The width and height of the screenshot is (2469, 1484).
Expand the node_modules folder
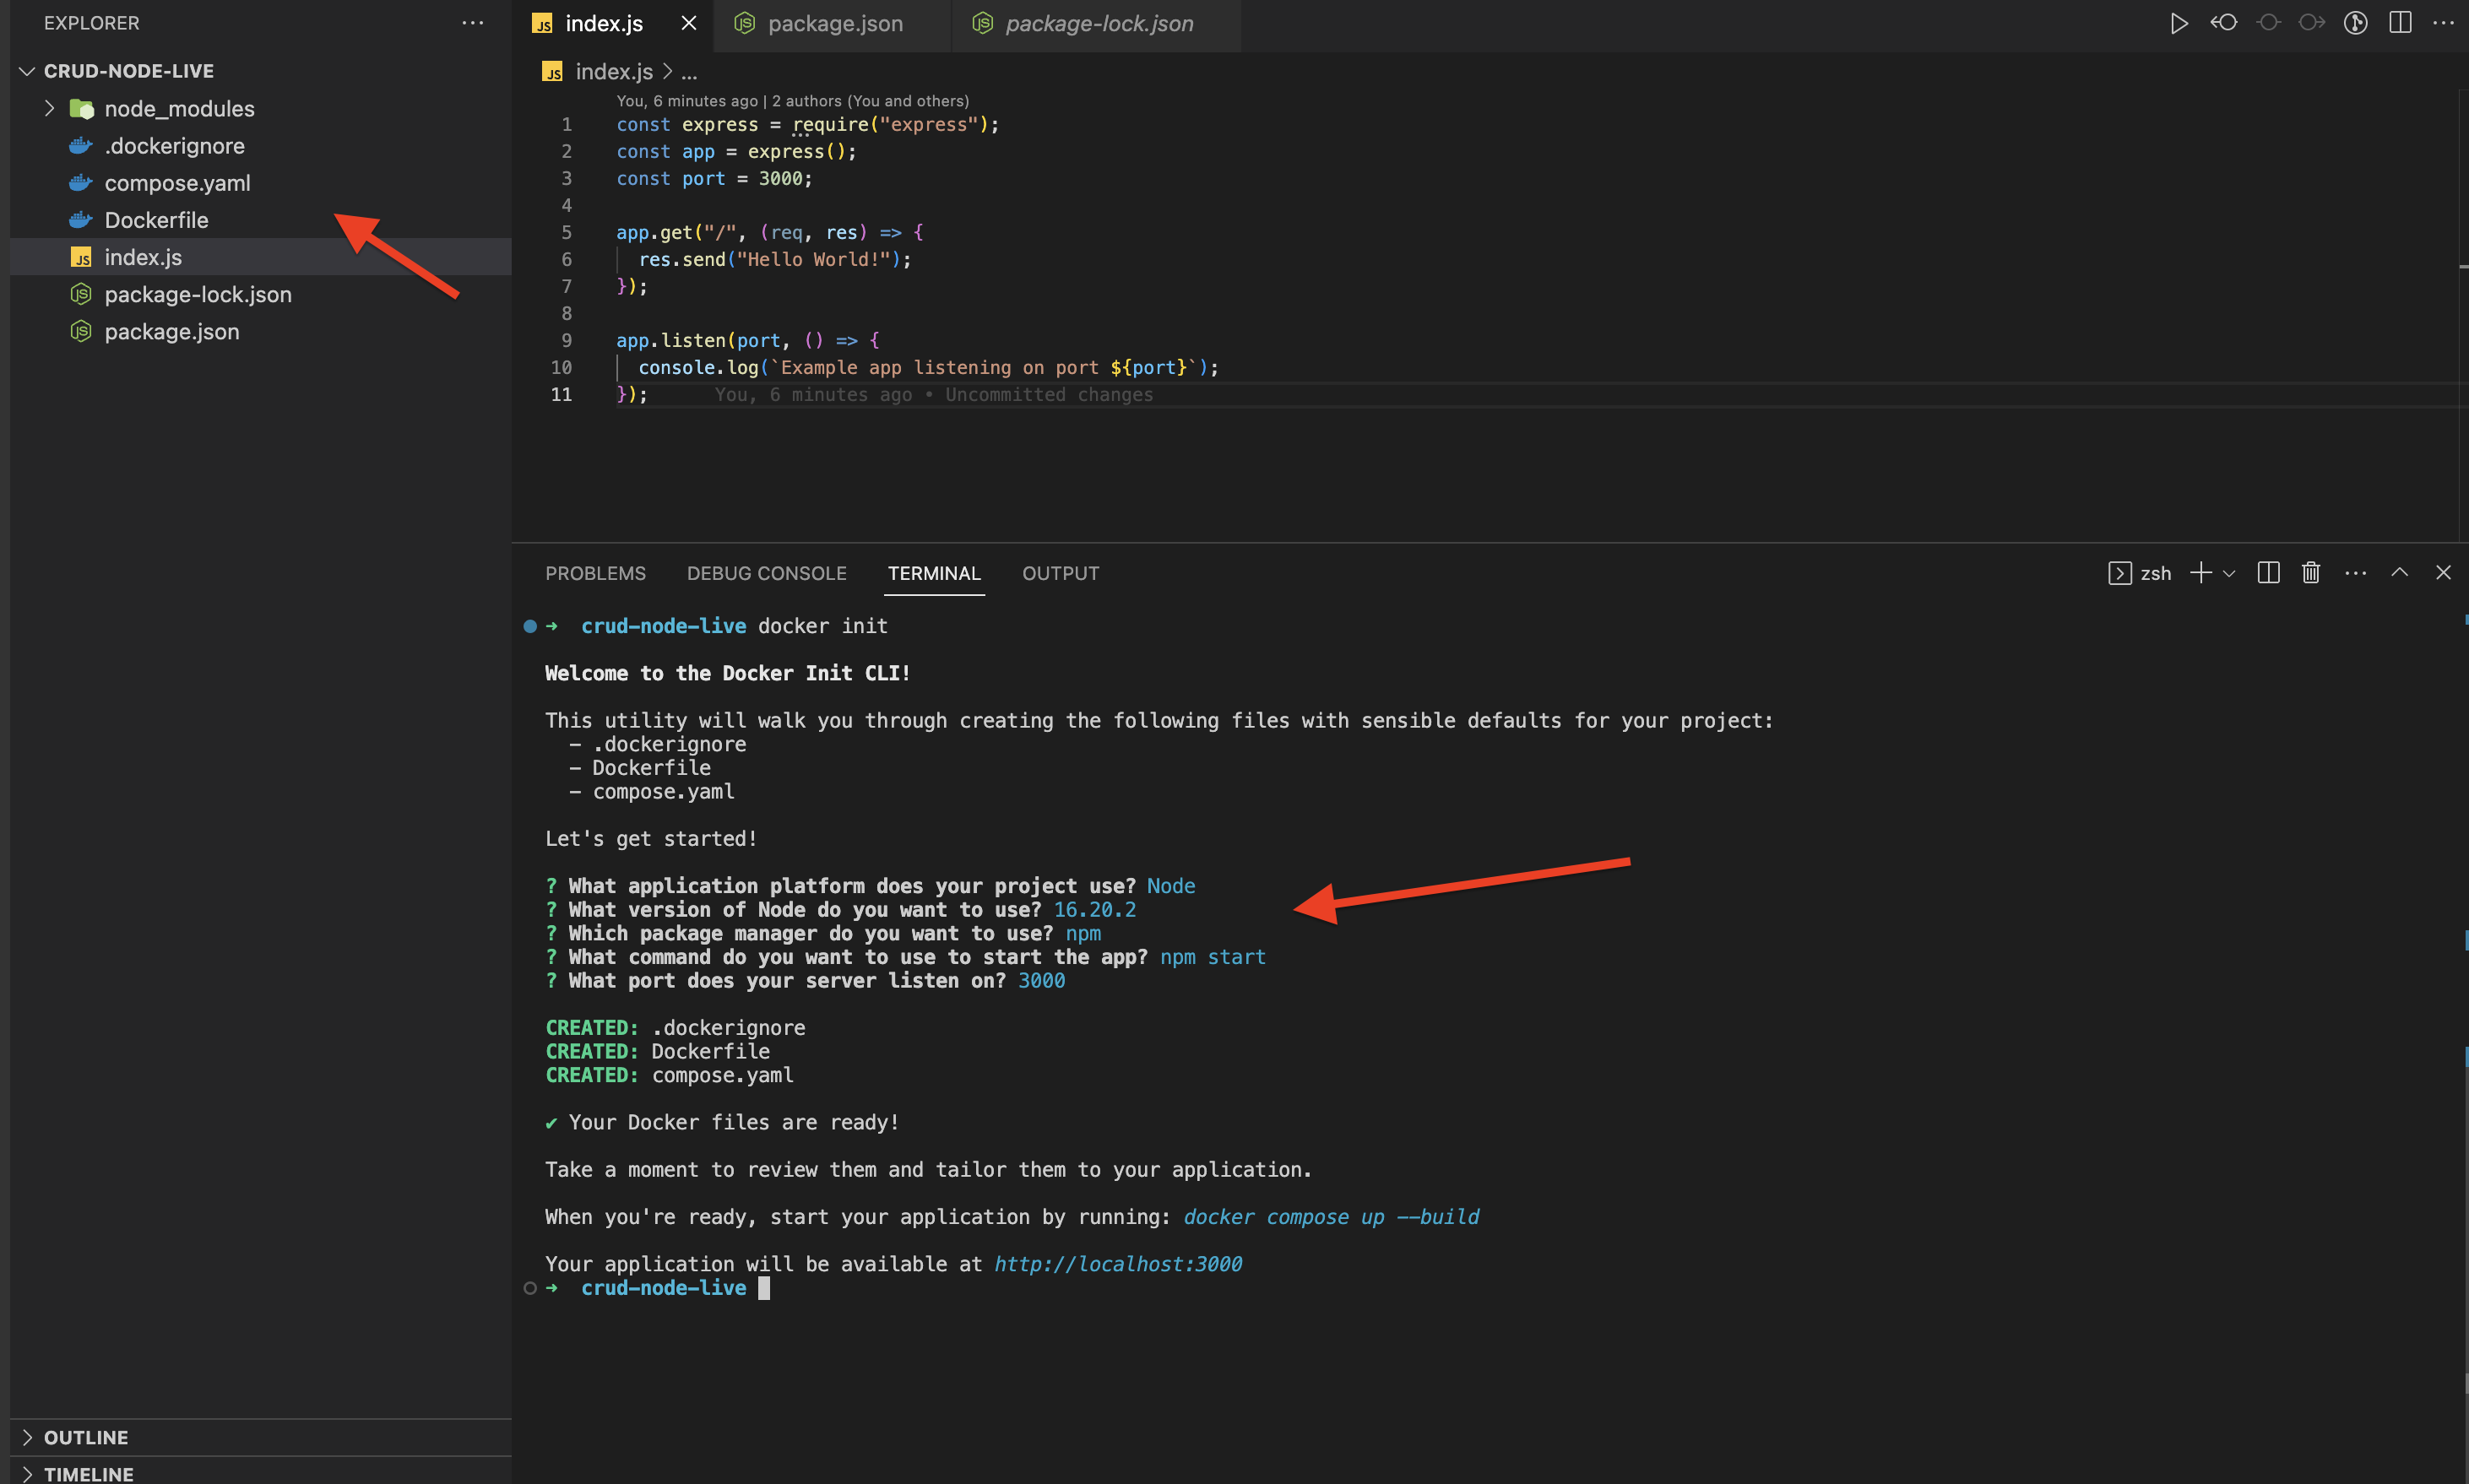point(49,108)
